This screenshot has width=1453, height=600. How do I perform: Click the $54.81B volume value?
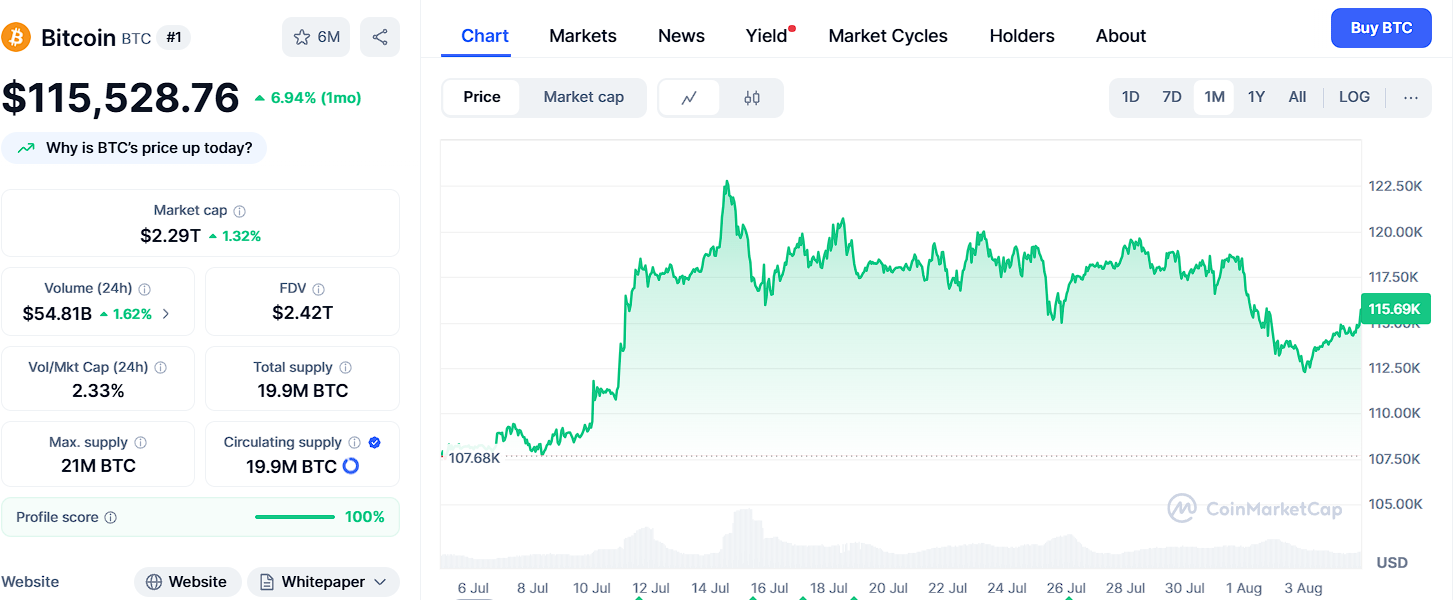click(x=57, y=314)
